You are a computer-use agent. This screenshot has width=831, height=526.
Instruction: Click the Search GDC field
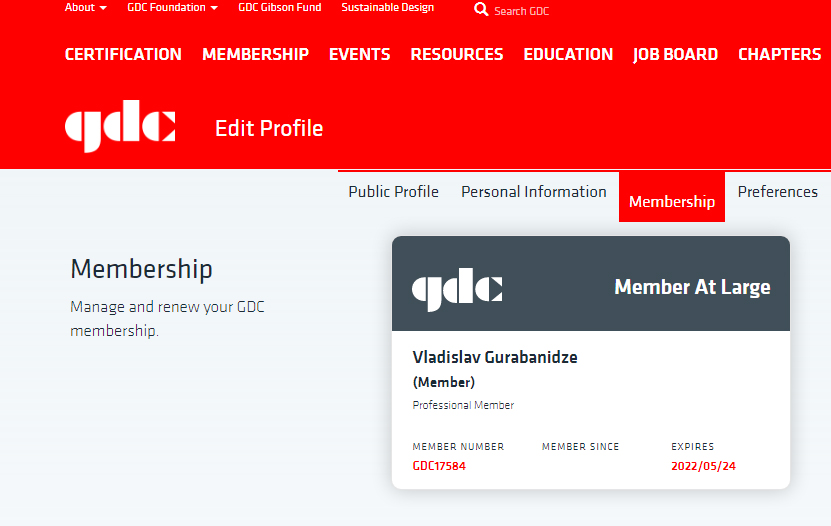coord(522,11)
